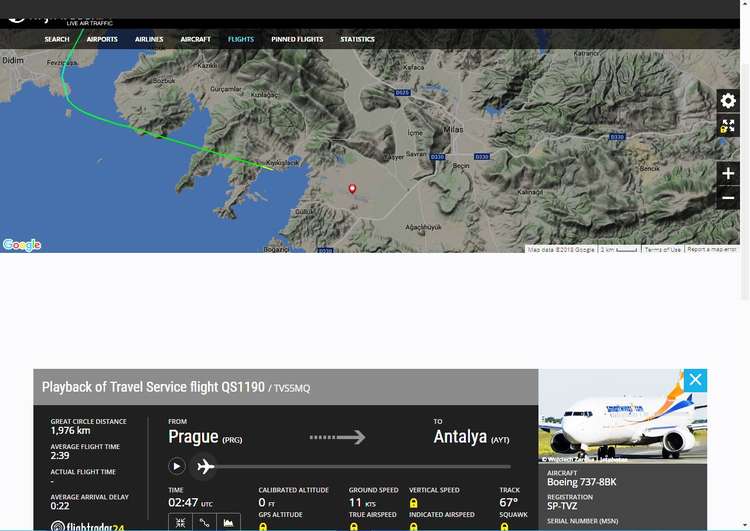This screenshot has width=750, height=531.
Task: Click the Squawk lock icon
Action: 504,527
